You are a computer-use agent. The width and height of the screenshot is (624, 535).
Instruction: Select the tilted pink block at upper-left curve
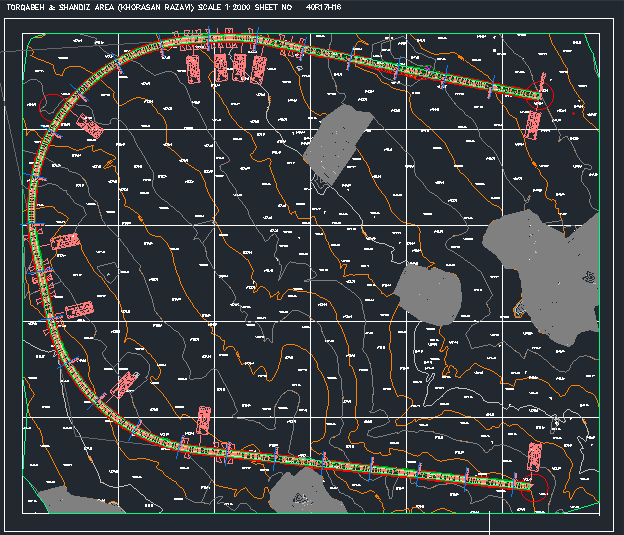point(90,126)
